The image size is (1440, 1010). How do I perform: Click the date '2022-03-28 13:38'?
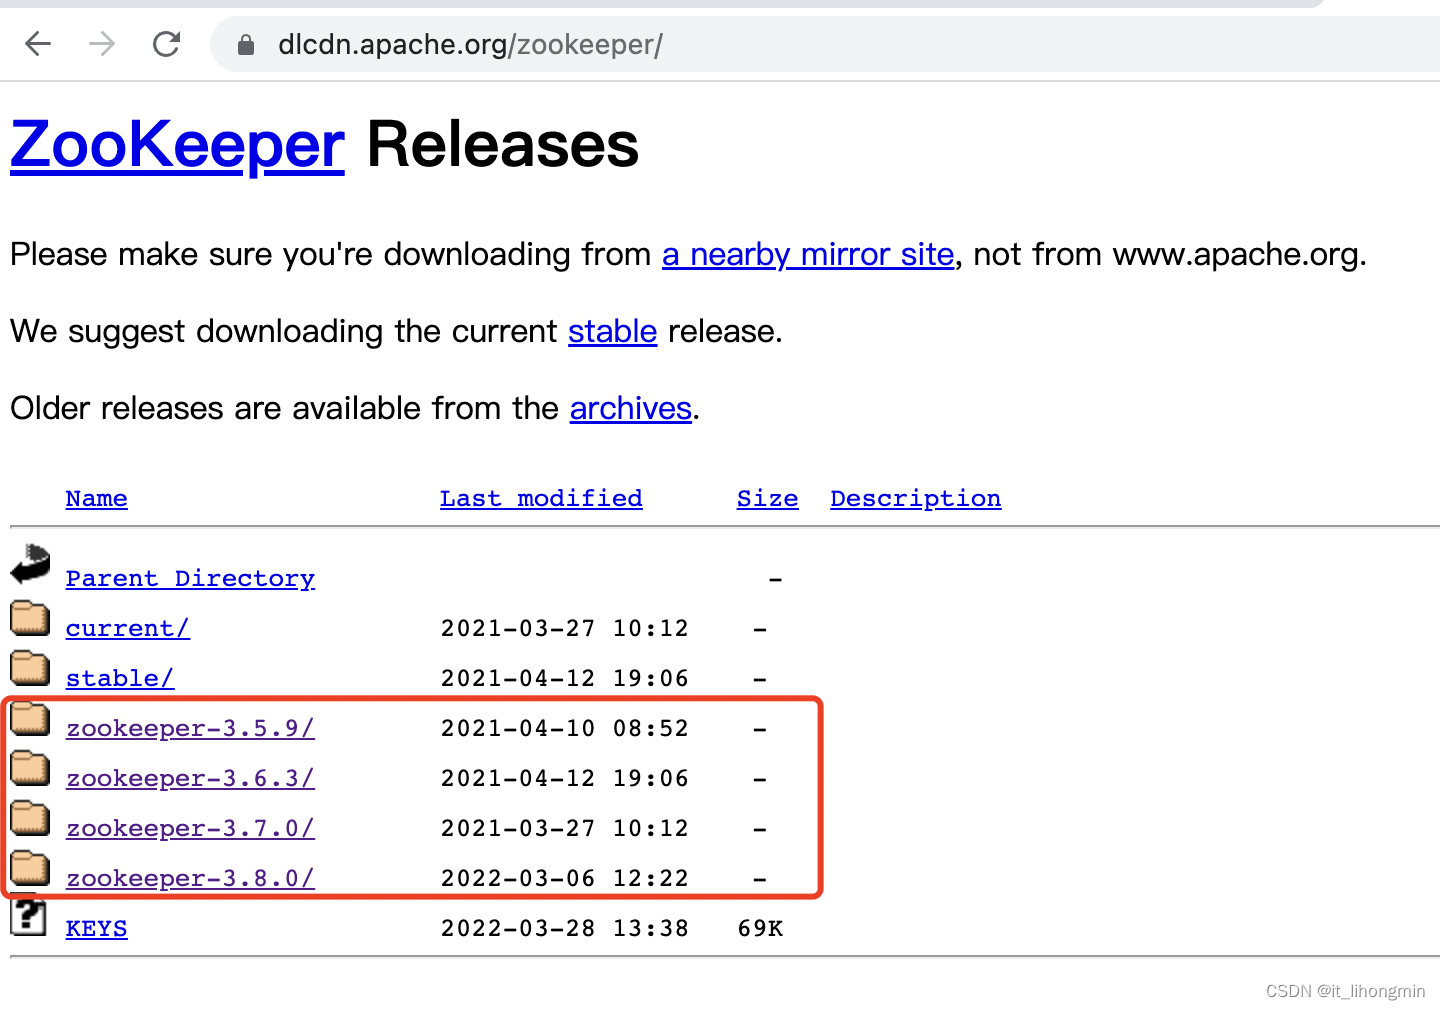565,928
